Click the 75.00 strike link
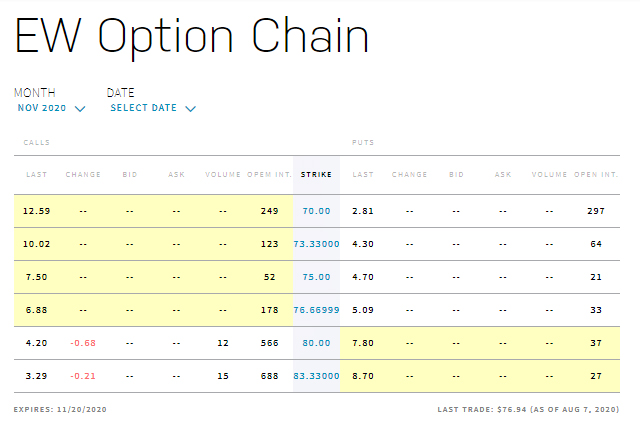640x428 pixels. click(x=316, y=277)
